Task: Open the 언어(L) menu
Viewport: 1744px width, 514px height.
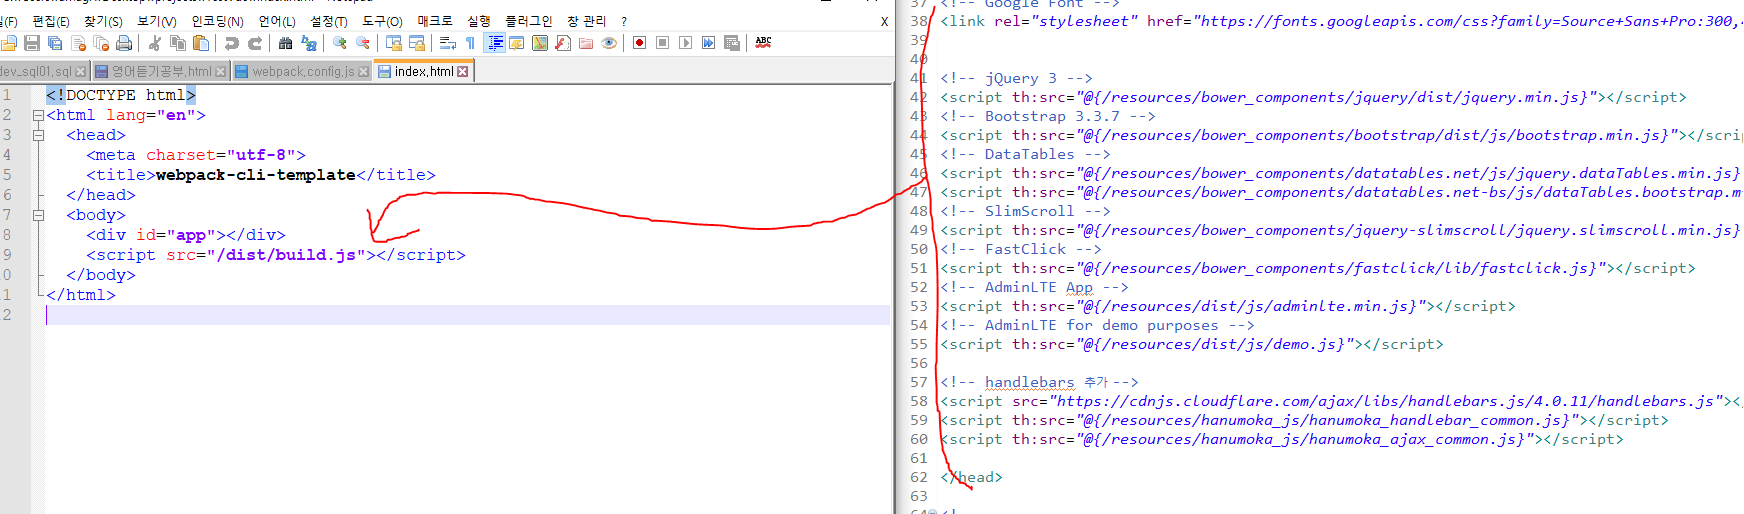Action: pyautogui.click(x=277, y=21)
